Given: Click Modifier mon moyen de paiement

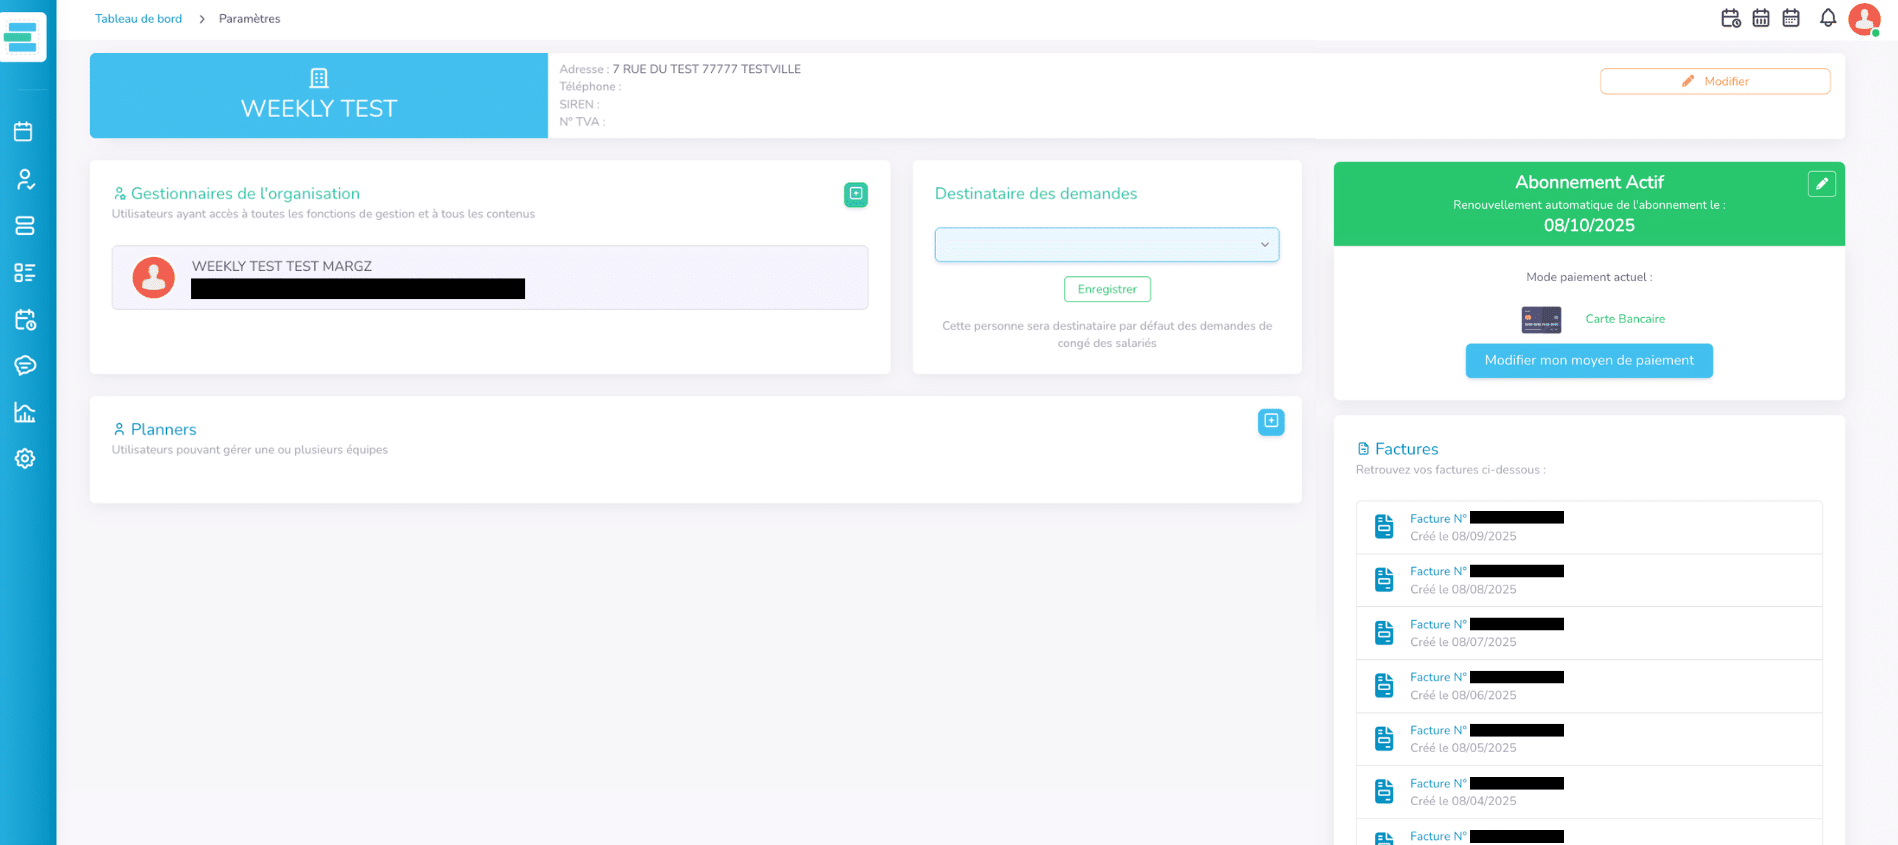Looking at the screenshot, I should point(1589,361).
